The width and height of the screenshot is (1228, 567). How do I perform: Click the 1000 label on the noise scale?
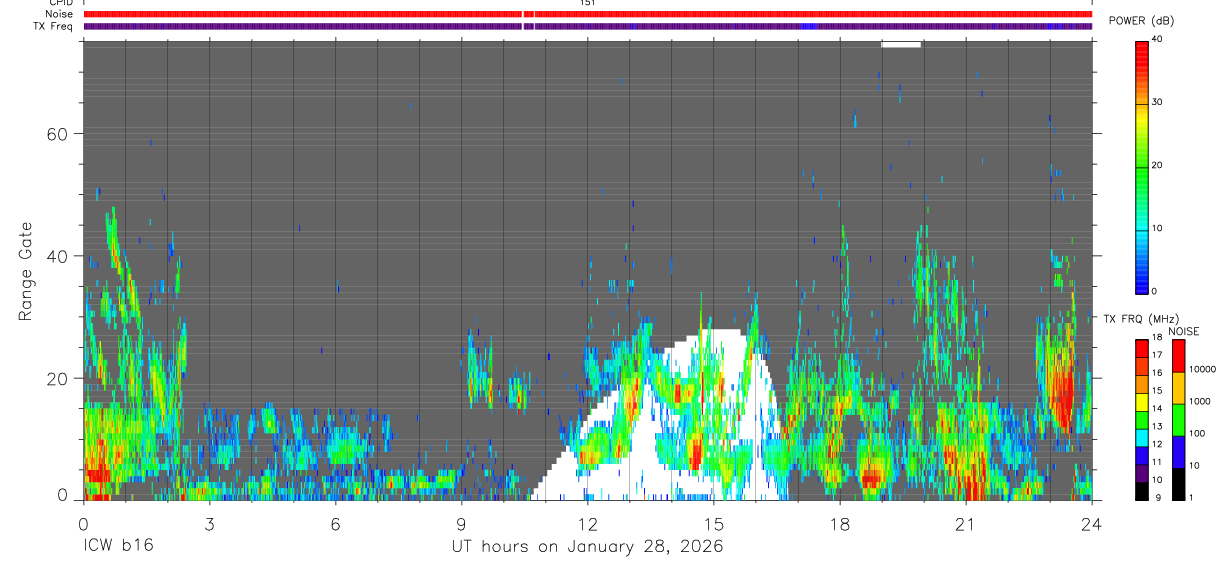pyautogui.click(x=1199, y=401)
